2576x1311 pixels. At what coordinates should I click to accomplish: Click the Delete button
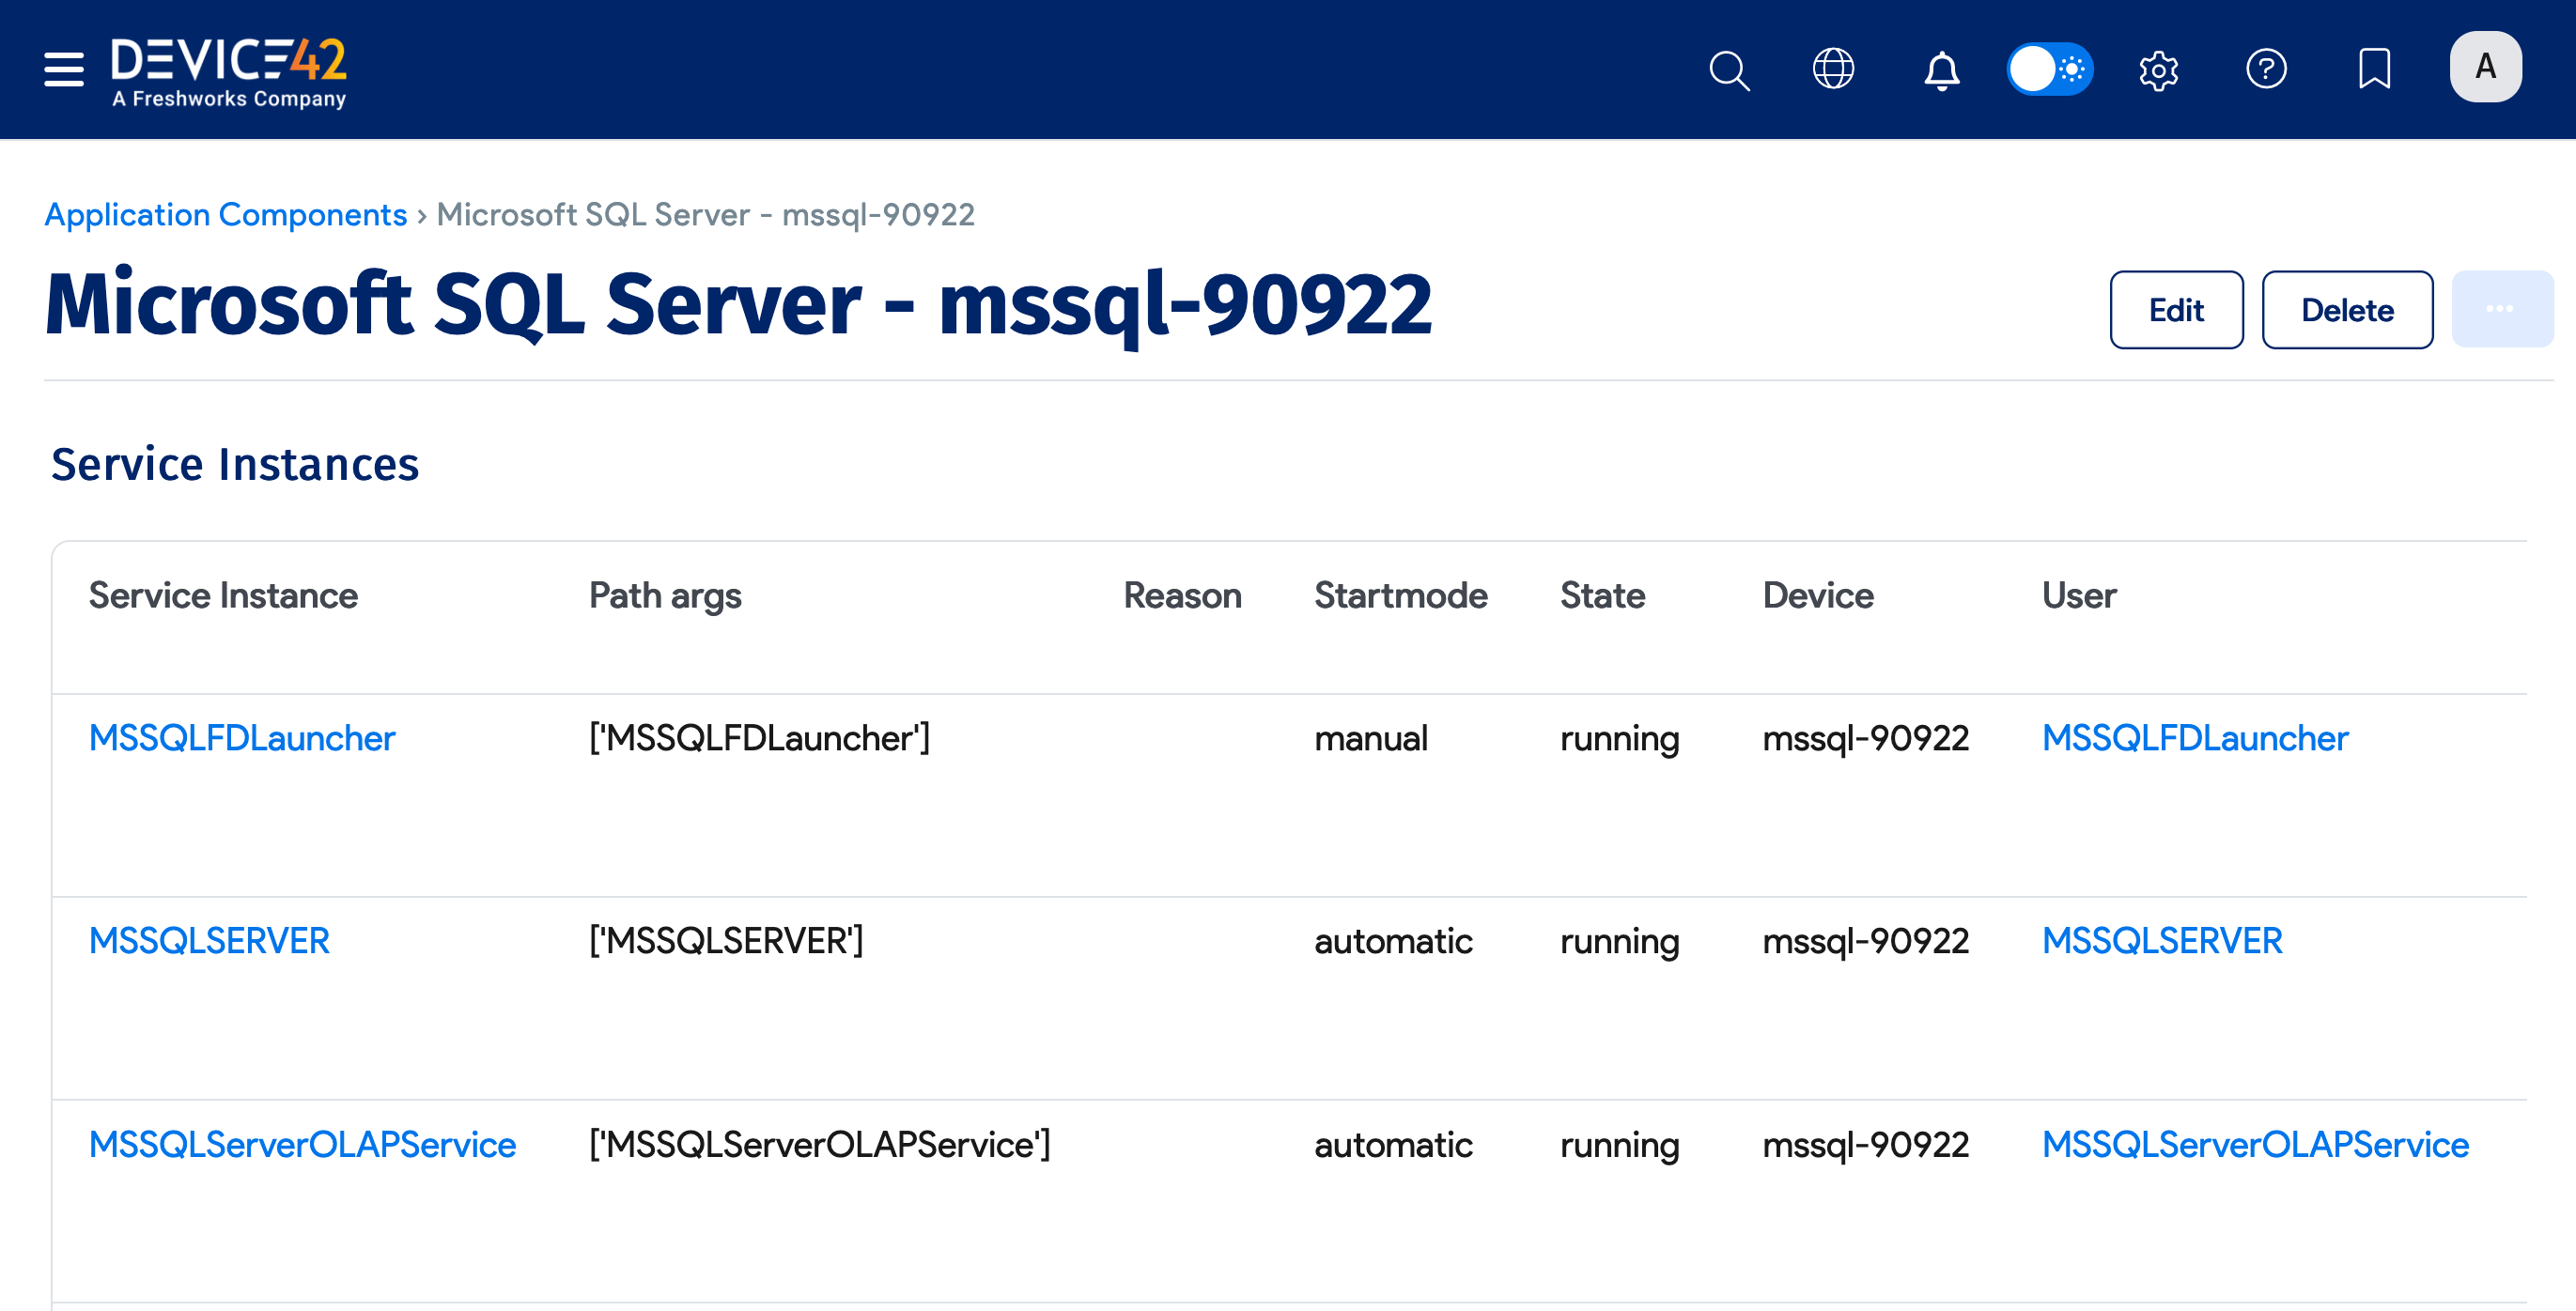(x=2347, y=310)
